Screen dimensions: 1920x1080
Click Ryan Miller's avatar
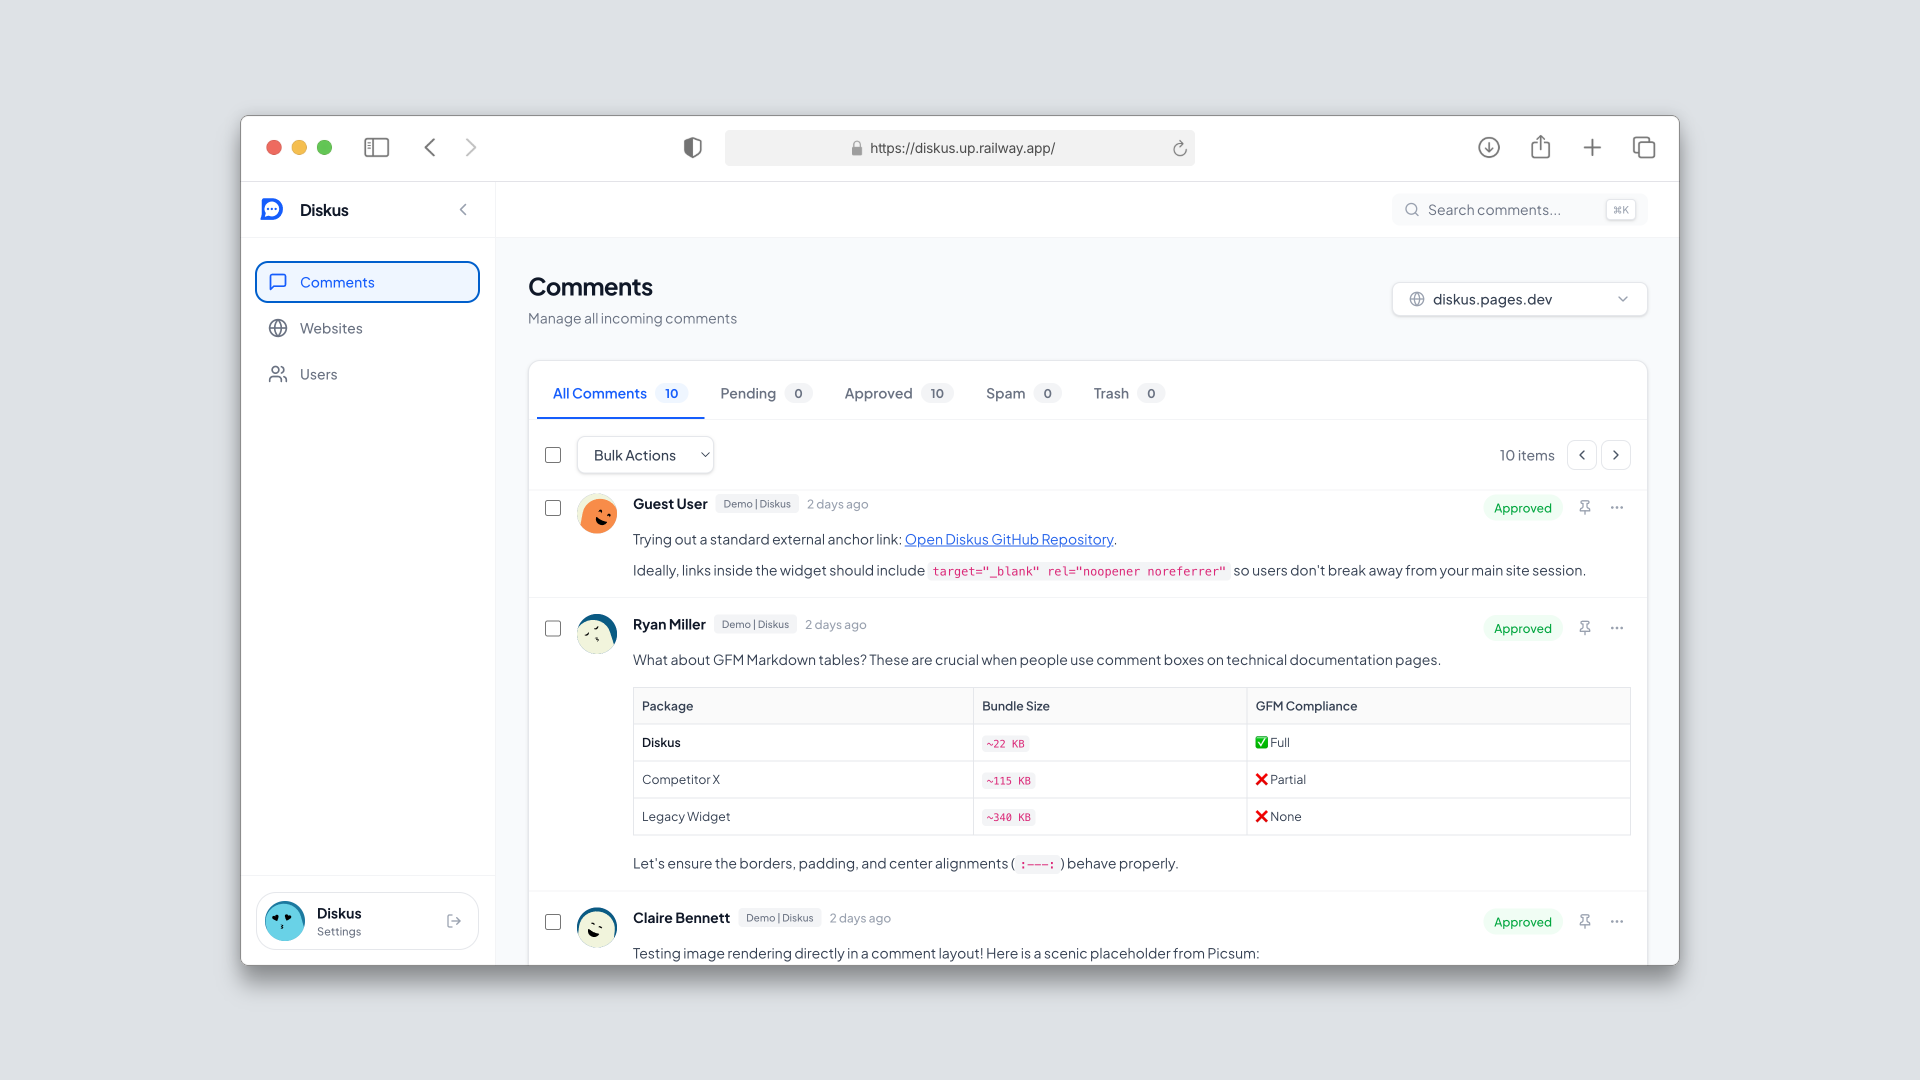tap(597, 634)
